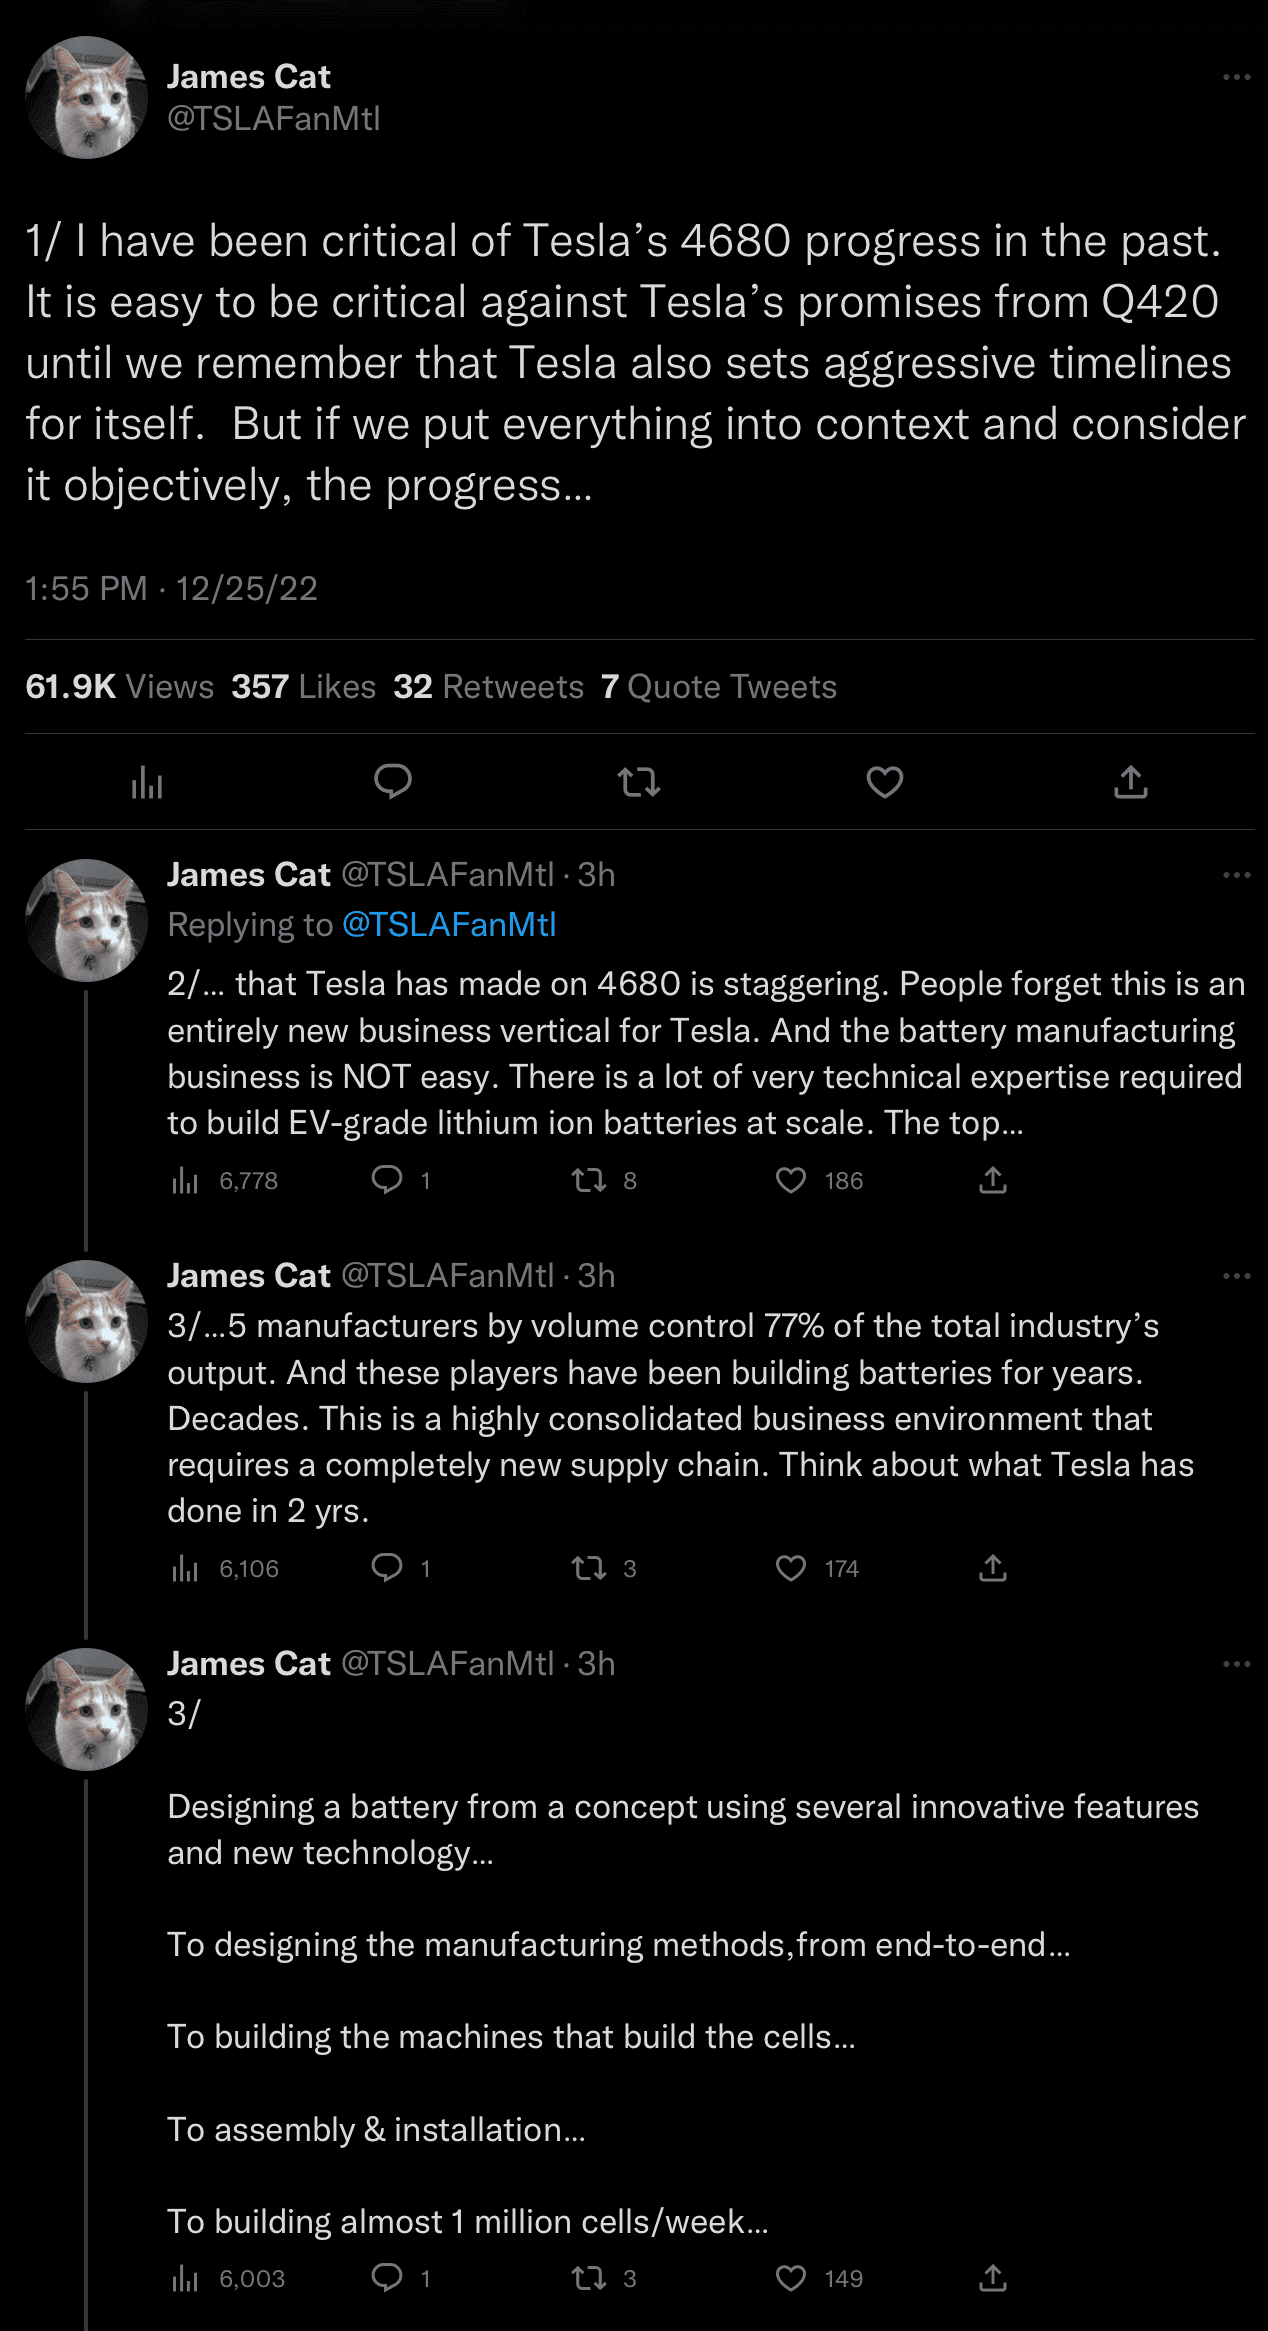View analytics of the main tweet

[x=147, y=782]
